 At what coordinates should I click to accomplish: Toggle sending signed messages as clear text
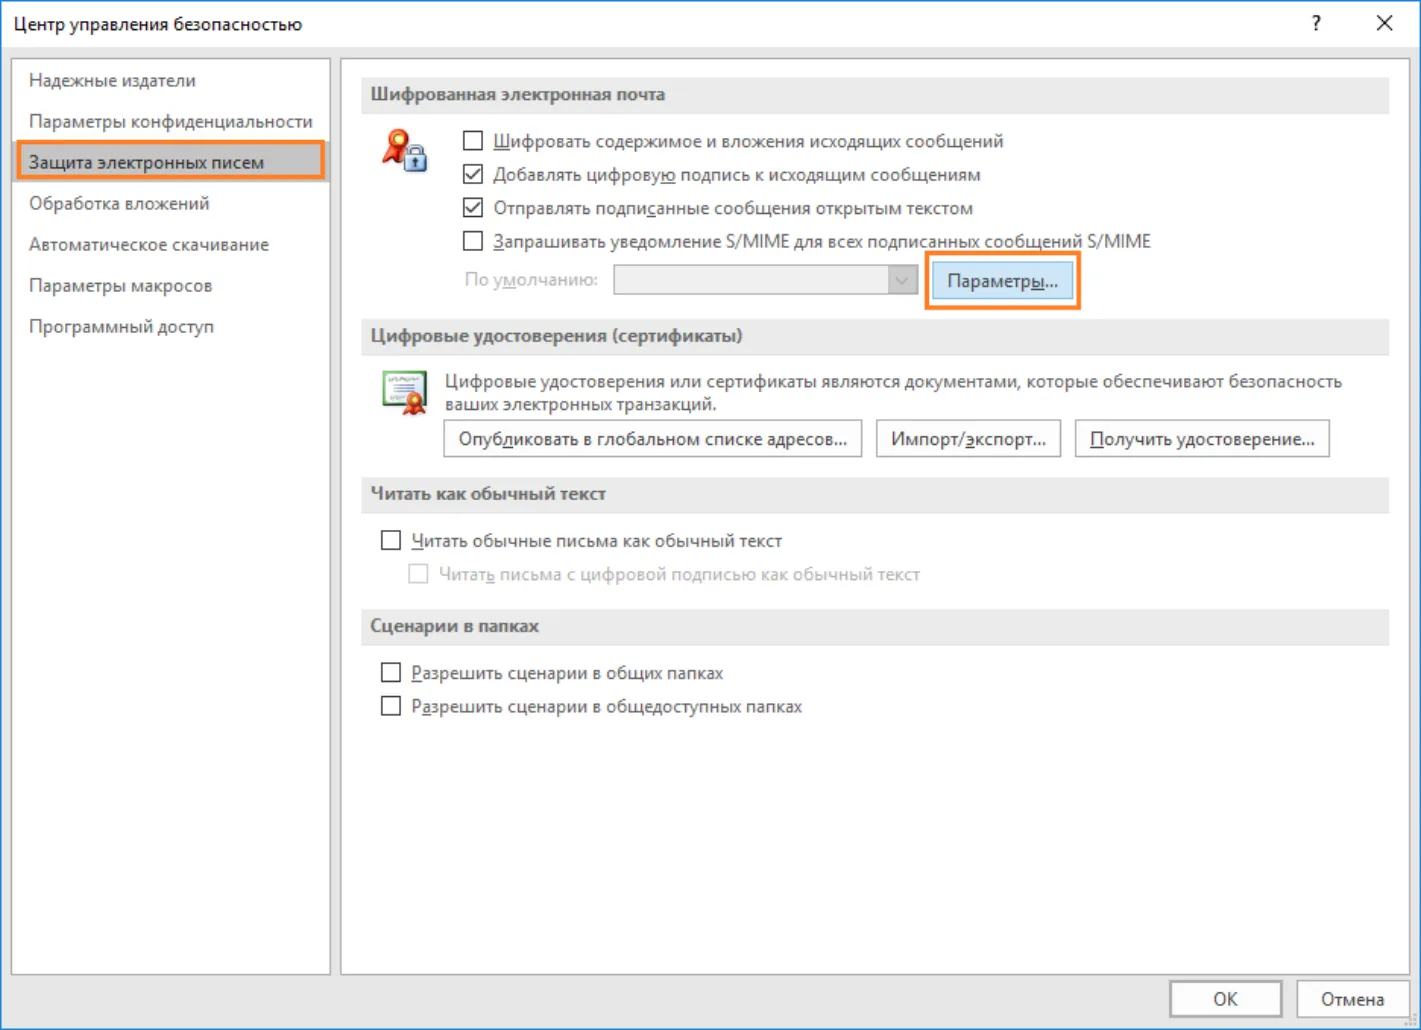pyautogui.click(x=473, y=208)
